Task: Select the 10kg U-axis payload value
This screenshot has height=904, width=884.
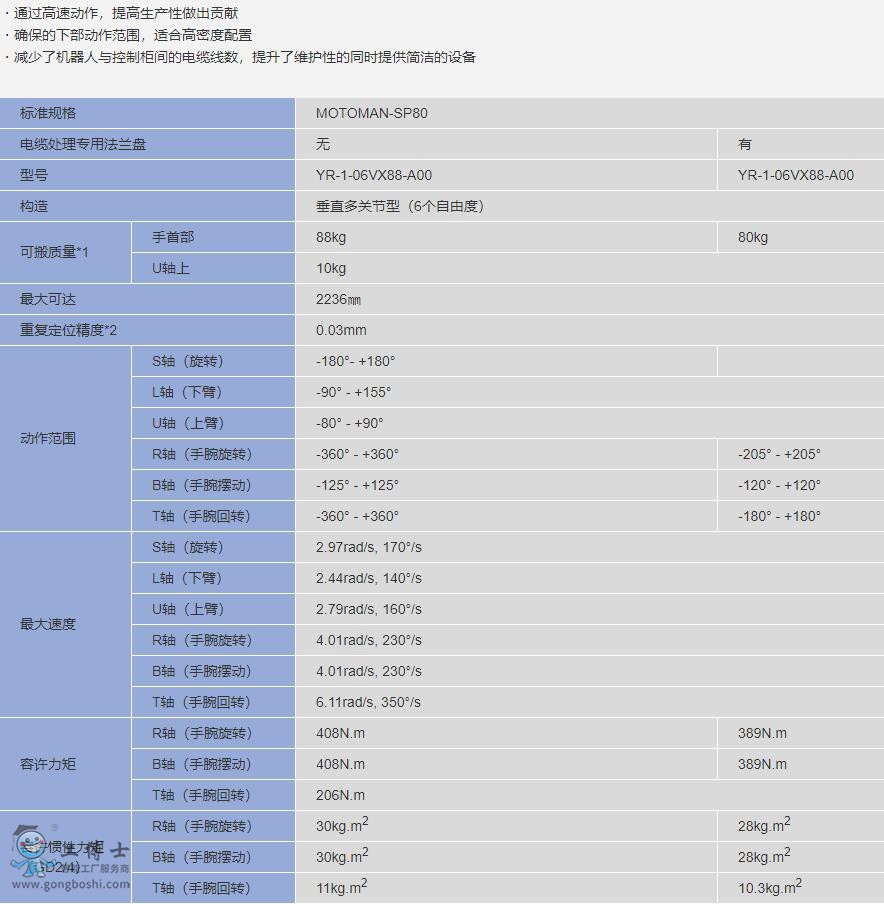Action: click(331, 268)
